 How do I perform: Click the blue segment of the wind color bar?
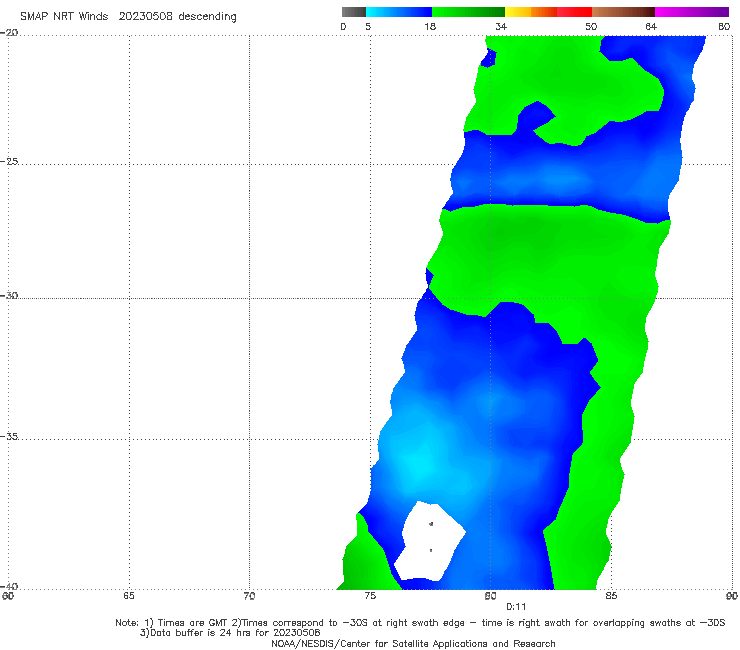[399, 12]
